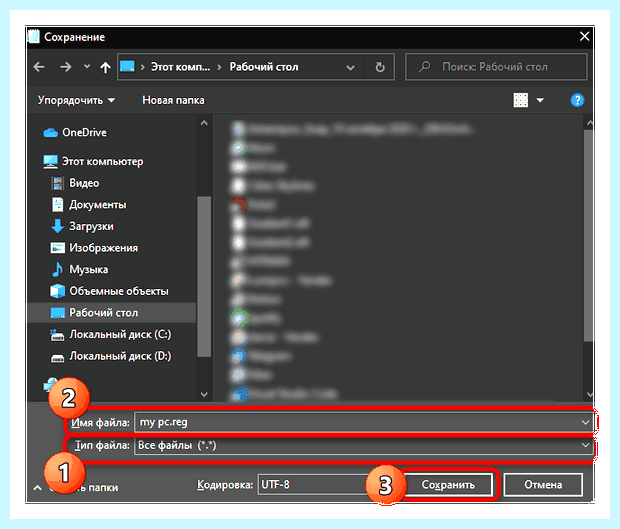Click the OneDrive cloud icon
The height and width of the screenshot is (529, 620).
coord(50,133)
